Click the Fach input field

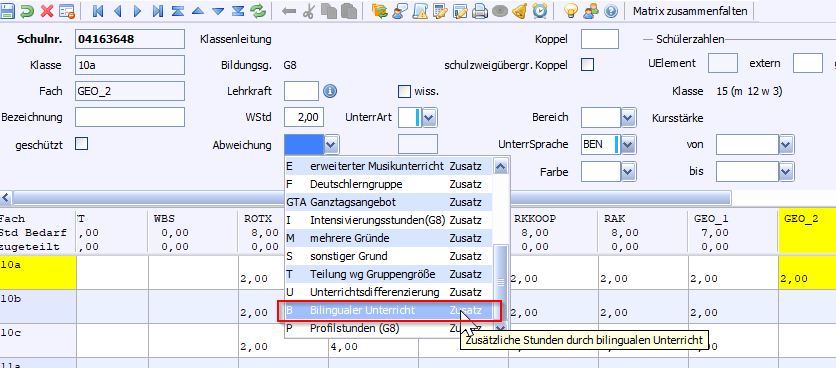[130, 91]
